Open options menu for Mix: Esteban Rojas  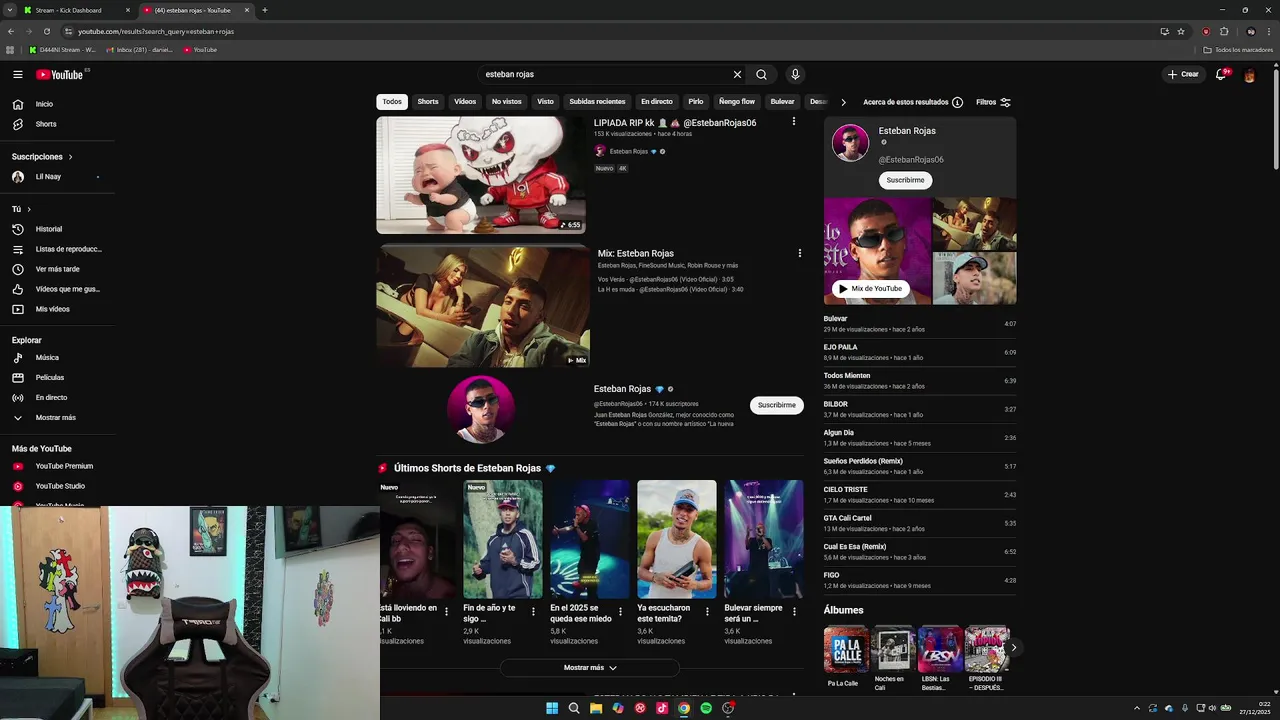coord(799,253)
